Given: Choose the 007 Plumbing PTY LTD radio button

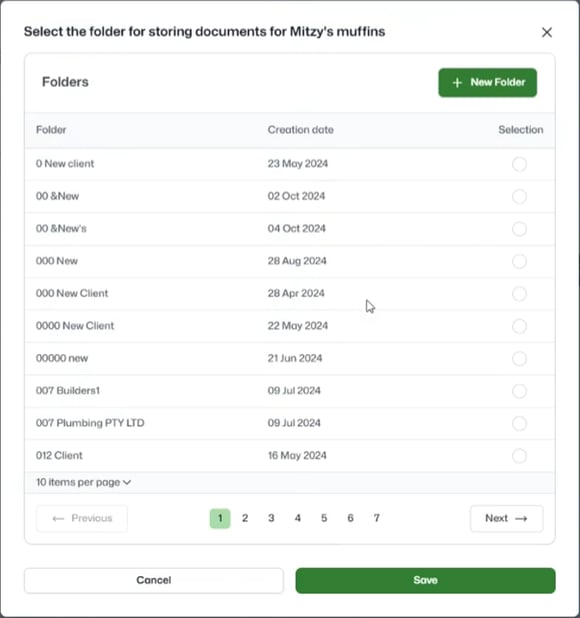Looking at the screenshot, I should pos(519,423).
